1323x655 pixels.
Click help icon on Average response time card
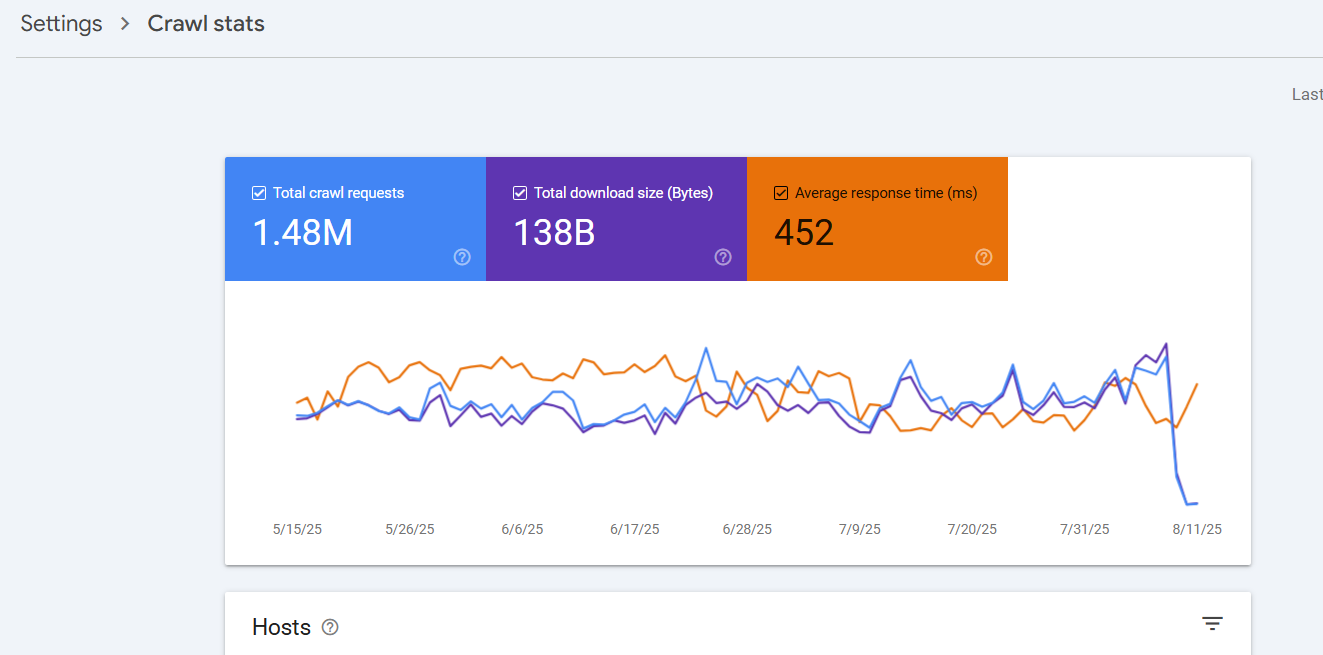point(984,257)
